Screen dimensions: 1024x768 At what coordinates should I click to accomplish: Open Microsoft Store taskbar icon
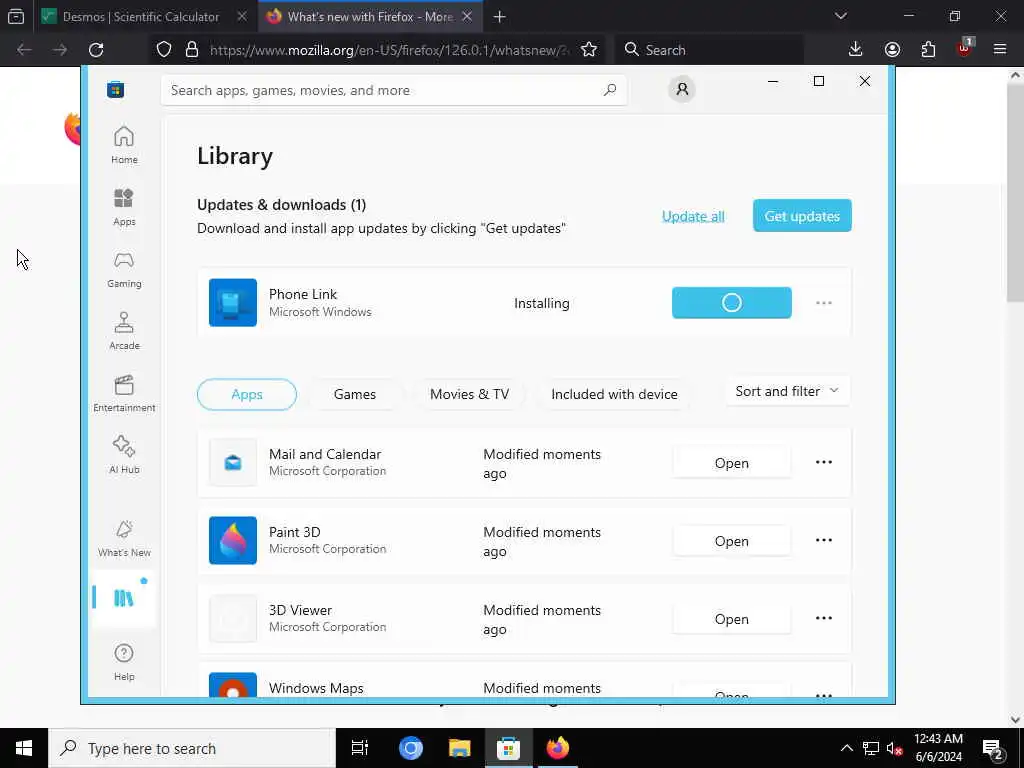point(508,748)
